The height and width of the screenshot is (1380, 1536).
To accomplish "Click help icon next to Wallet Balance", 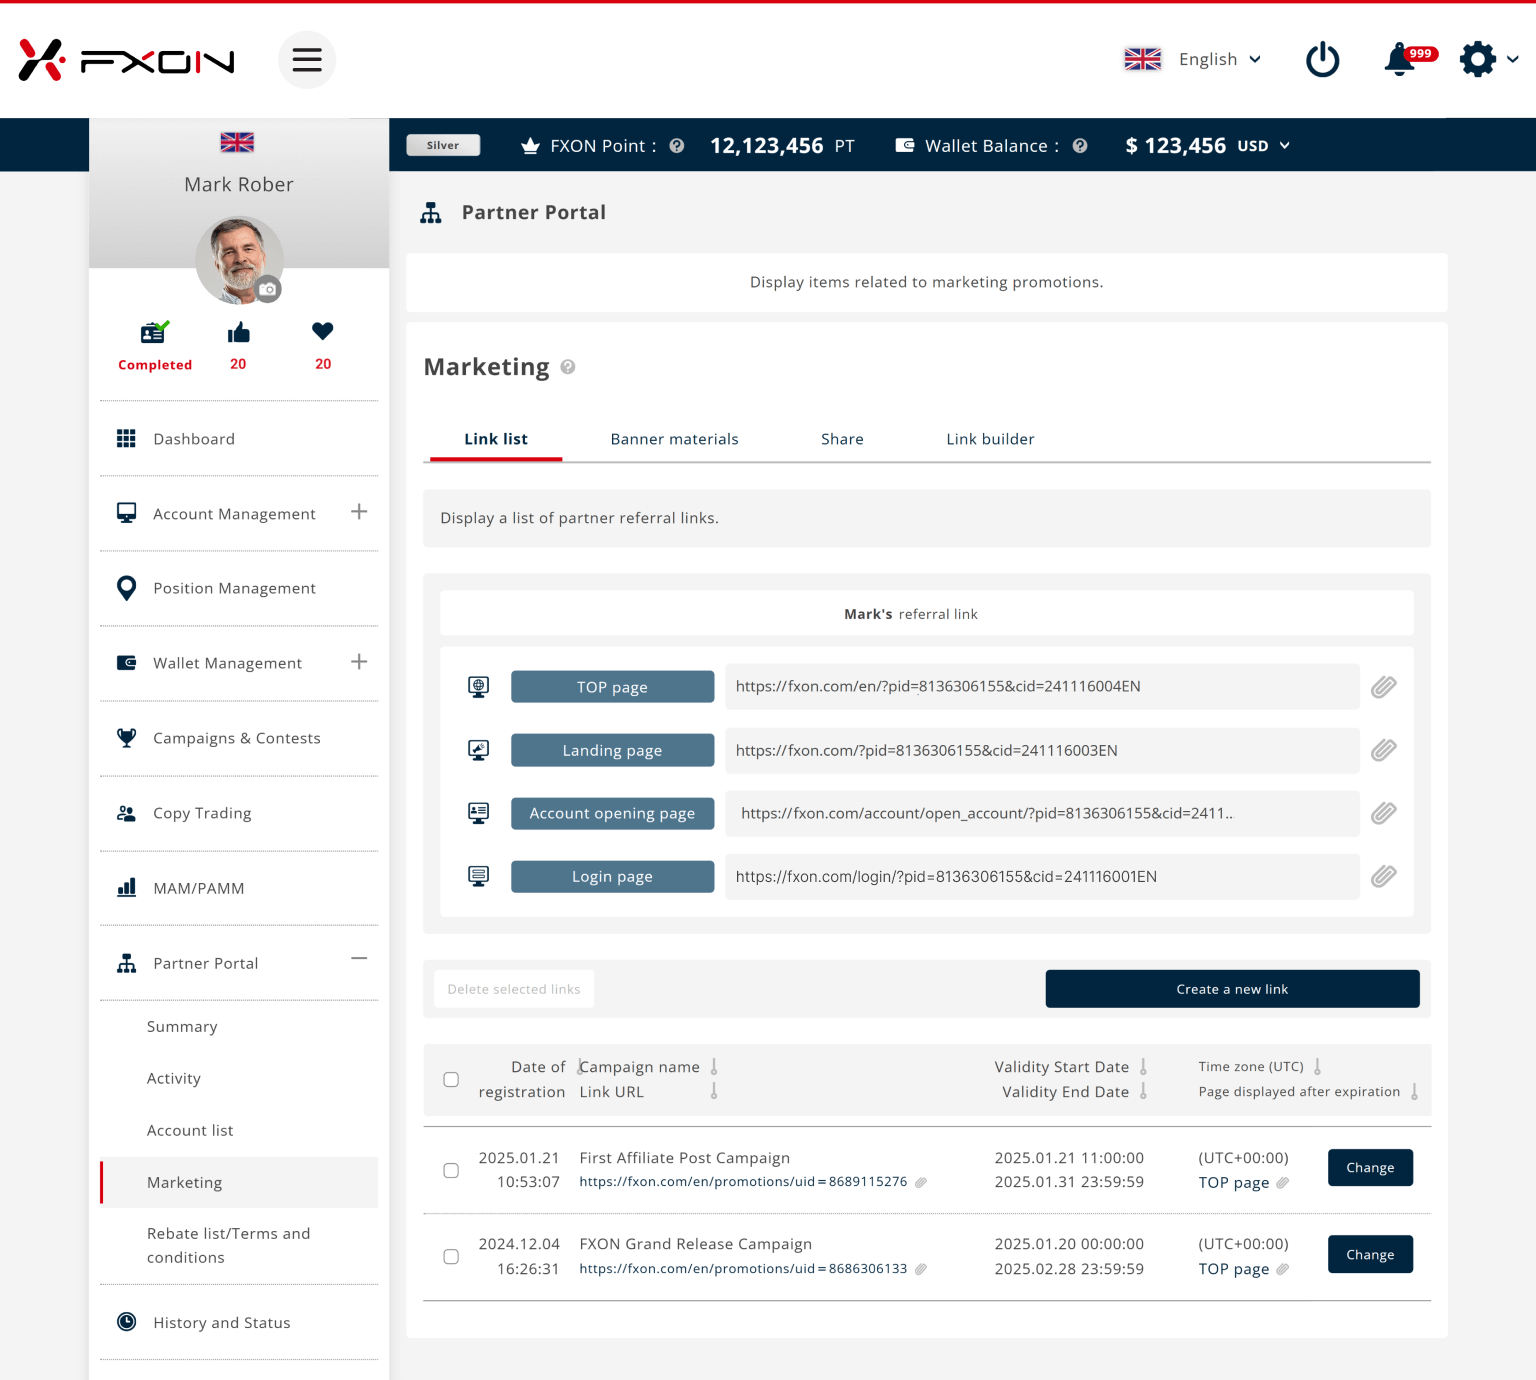I will tap(1080, 146).
